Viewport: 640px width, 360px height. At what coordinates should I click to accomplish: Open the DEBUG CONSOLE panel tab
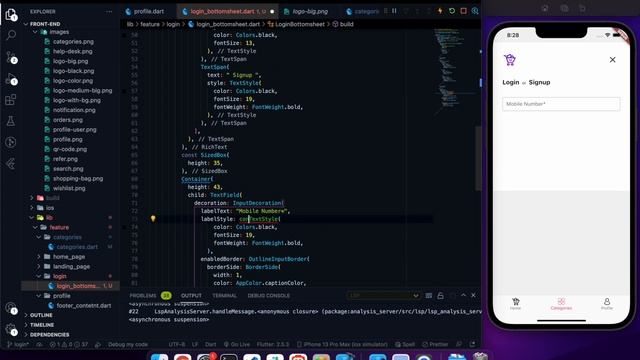pos(269,296)
